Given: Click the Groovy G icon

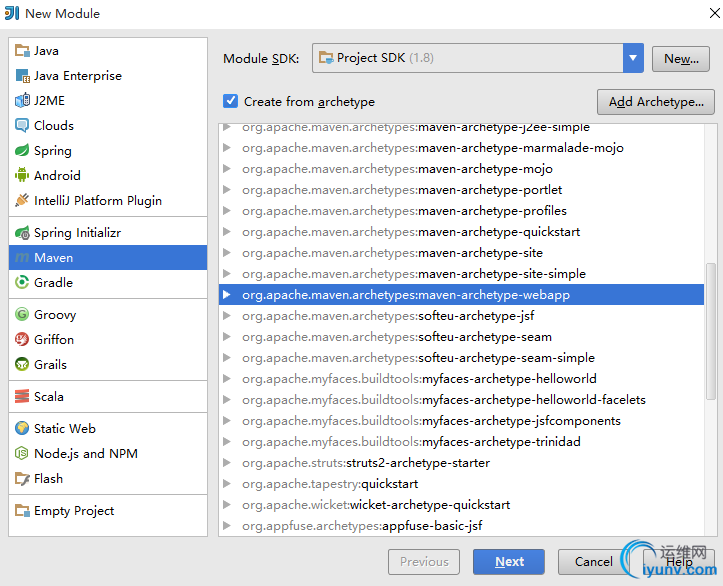Looking at the screenshot, I should coord(22,314).
